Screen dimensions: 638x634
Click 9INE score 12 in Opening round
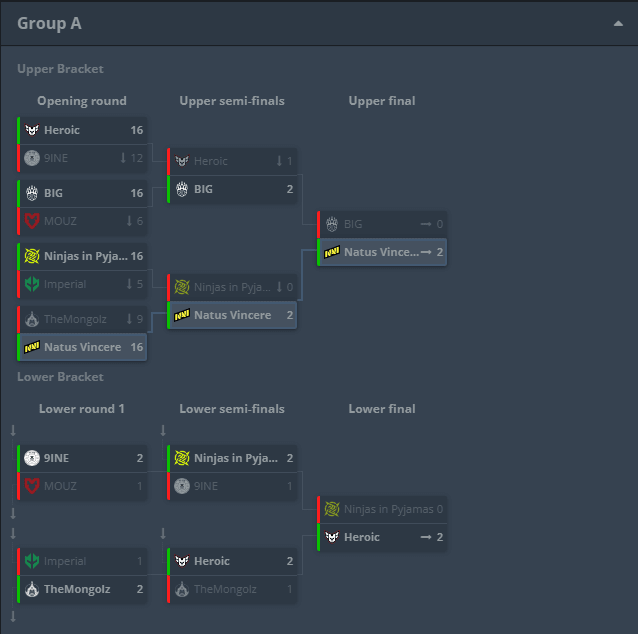tap(137, 158)
